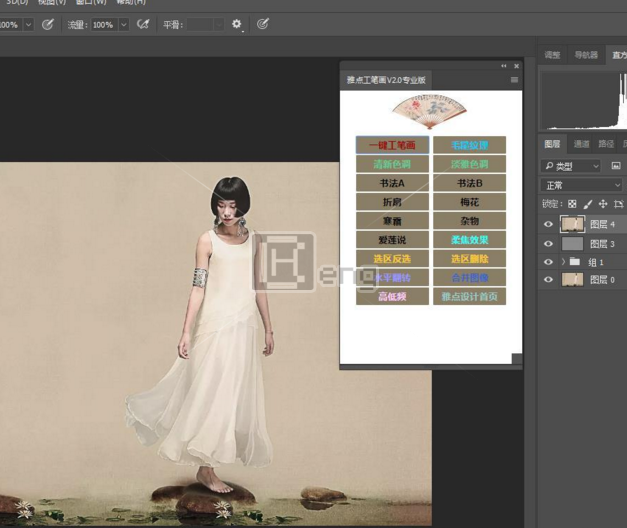627x528 pixels.
Task: Enable airbrush build-up icon
Action: click(x=143, y=24)
